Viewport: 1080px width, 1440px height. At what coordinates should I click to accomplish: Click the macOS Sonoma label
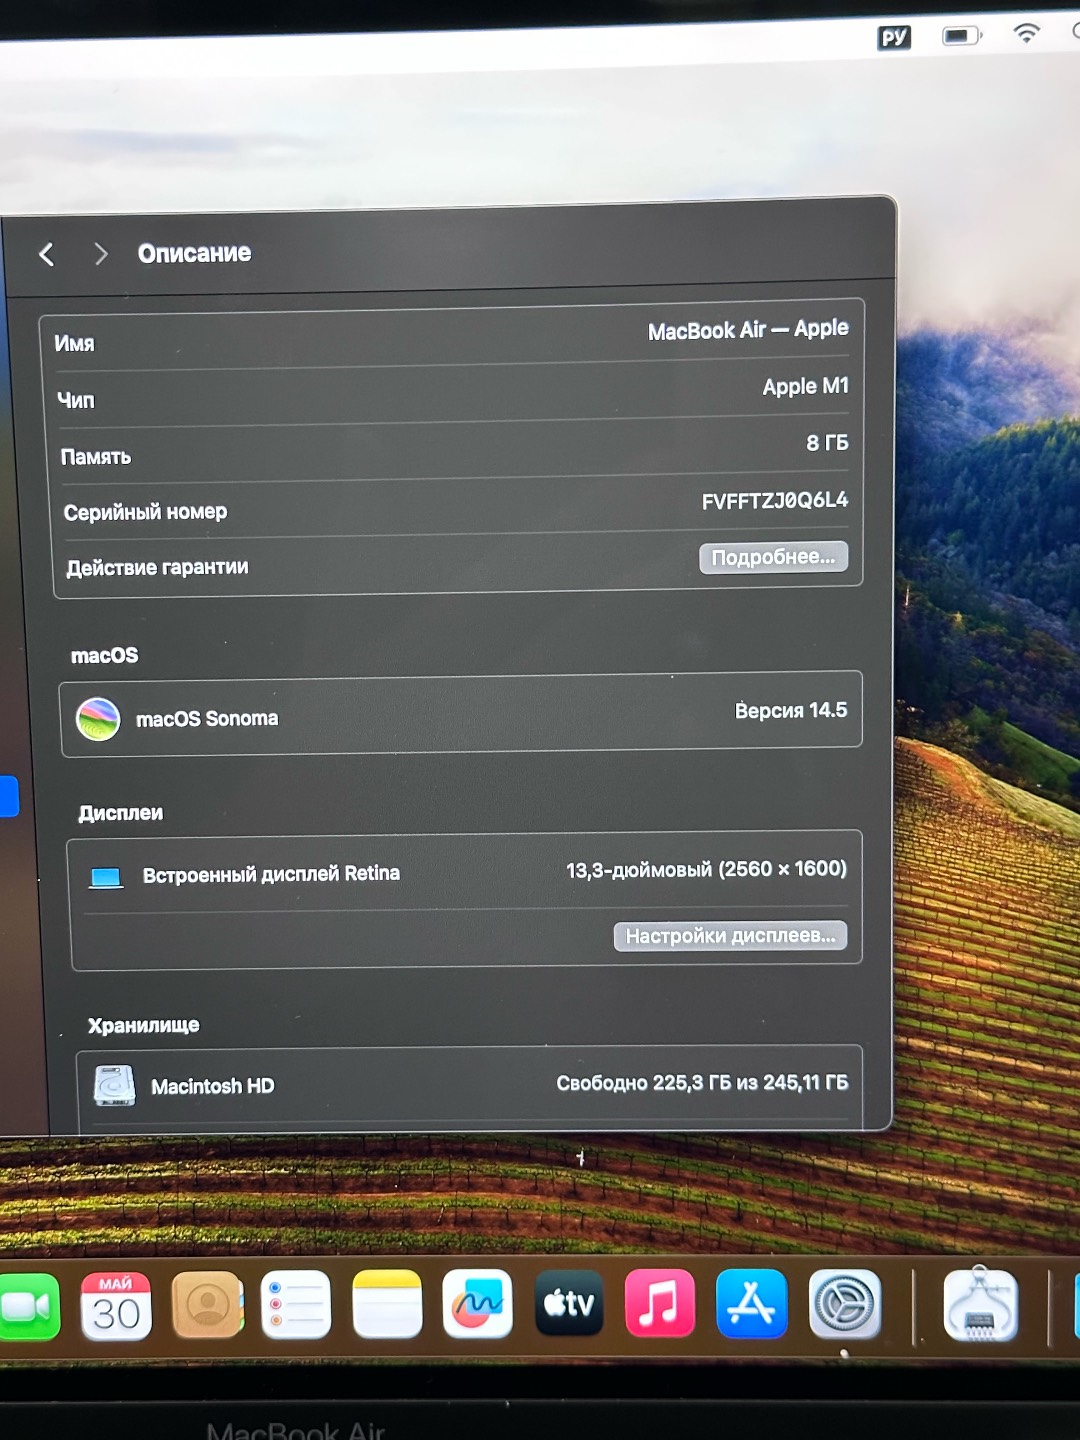[207, 719]
